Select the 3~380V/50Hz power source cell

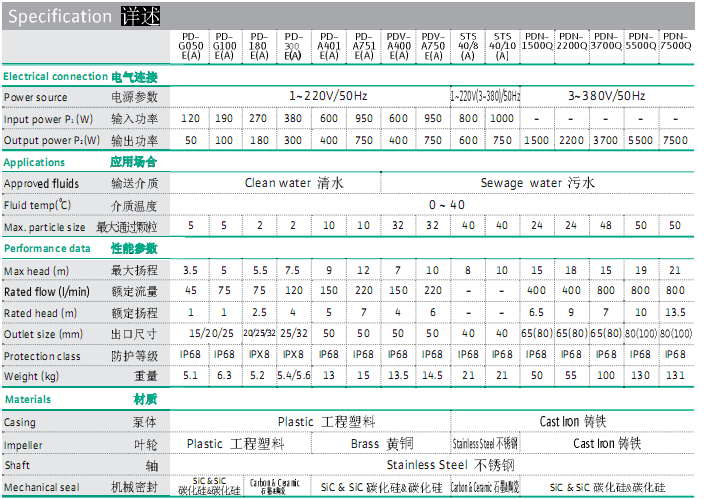pyautogui.click(x=606, y=96)
